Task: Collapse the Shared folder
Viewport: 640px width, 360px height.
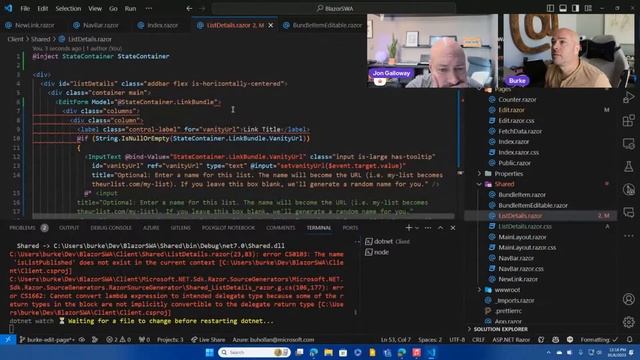Action: (480, 184)
